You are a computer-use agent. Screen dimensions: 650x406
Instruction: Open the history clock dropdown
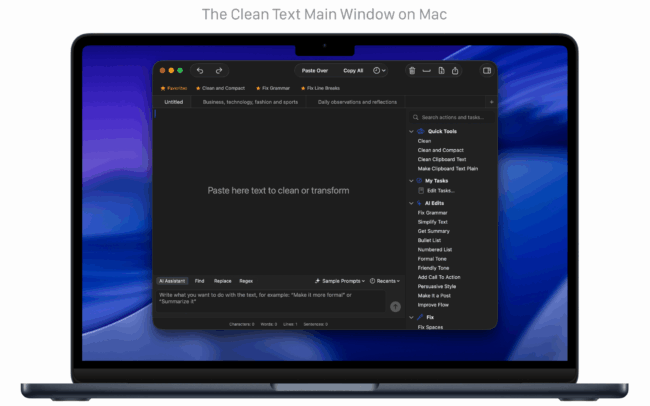[379, 71]
